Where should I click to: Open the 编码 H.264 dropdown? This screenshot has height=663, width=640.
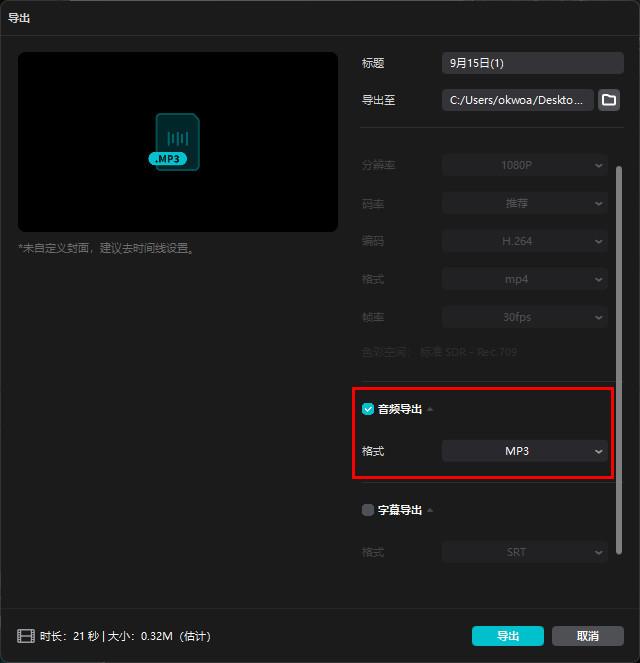(x=525, y=241)
